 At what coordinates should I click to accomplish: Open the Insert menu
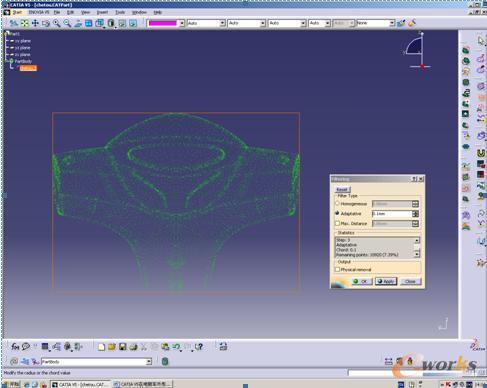tap(102, 12)
